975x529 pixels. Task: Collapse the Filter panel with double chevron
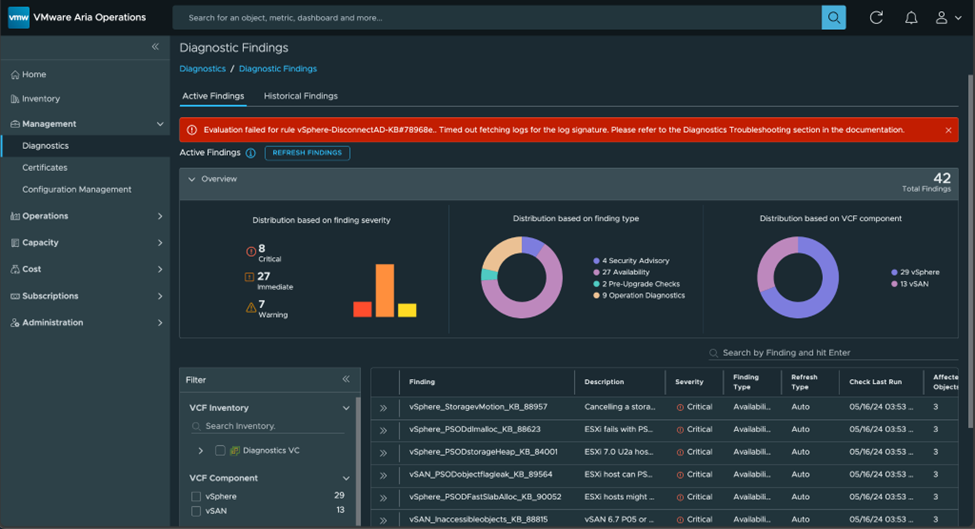pos(346,379)
